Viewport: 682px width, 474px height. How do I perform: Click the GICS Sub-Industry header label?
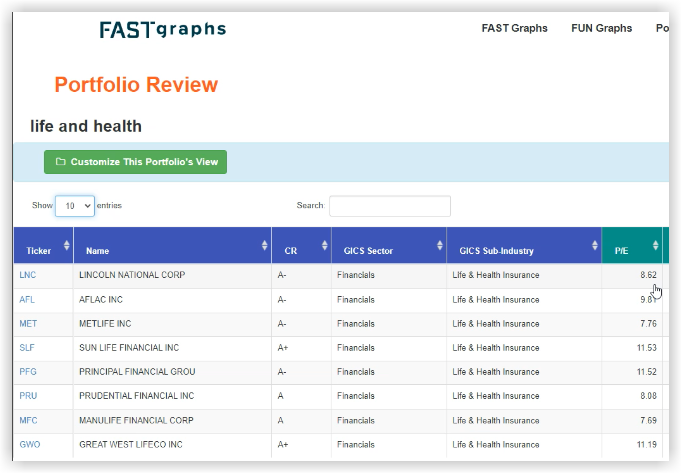496,251
